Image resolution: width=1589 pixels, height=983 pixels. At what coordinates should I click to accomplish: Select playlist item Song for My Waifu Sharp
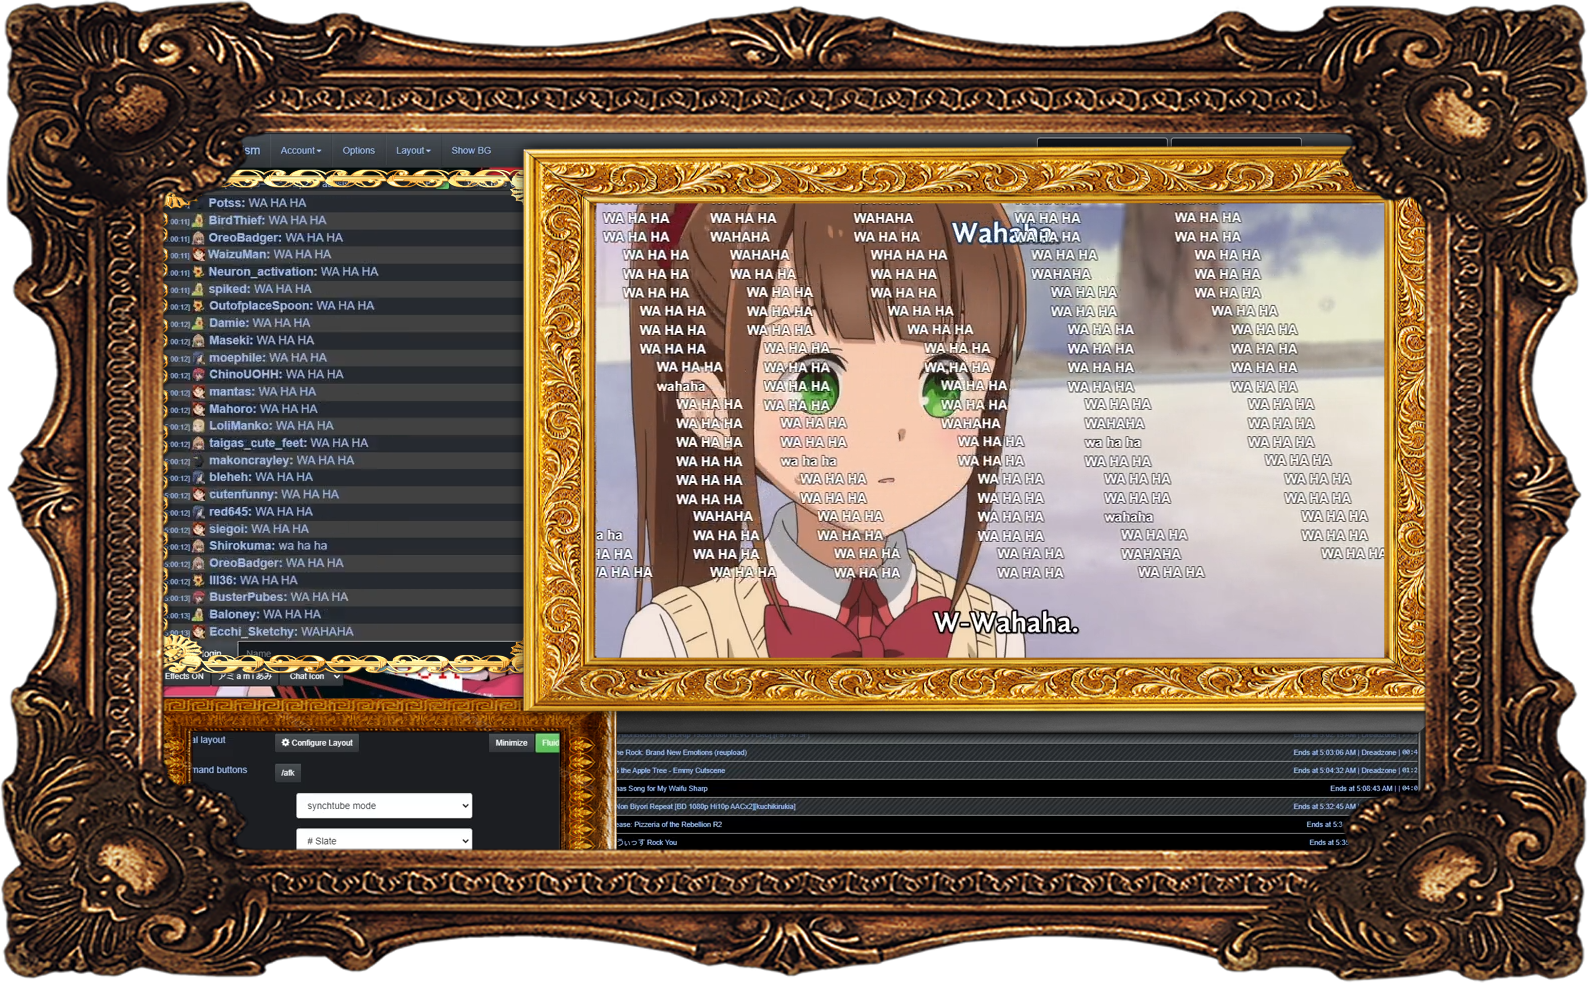[x=1016, y=789]
